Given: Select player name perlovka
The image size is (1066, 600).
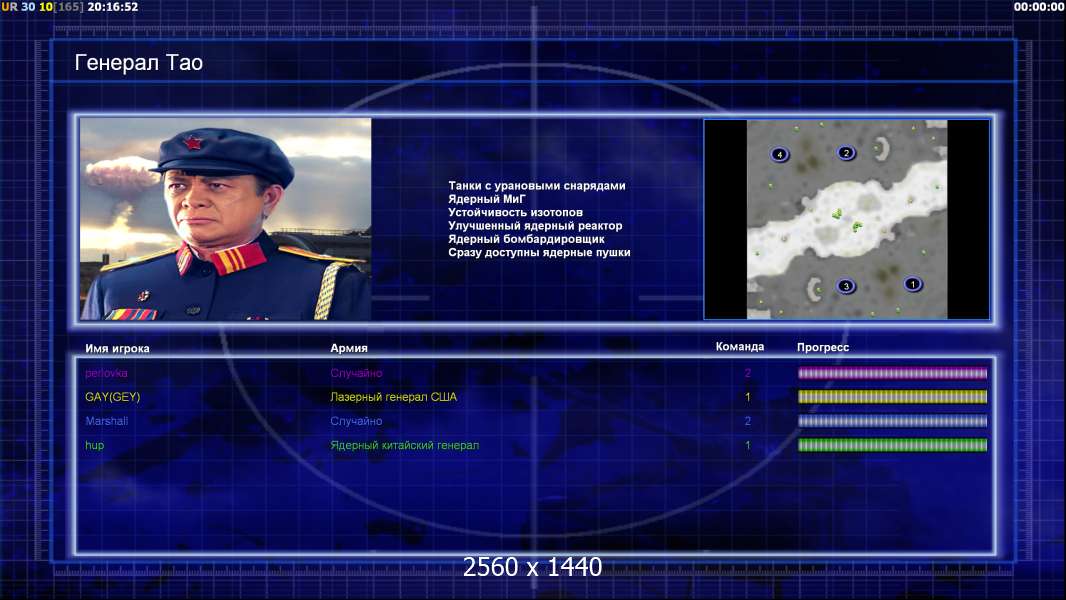Looking at the screenshot, I should coord(106,373).
